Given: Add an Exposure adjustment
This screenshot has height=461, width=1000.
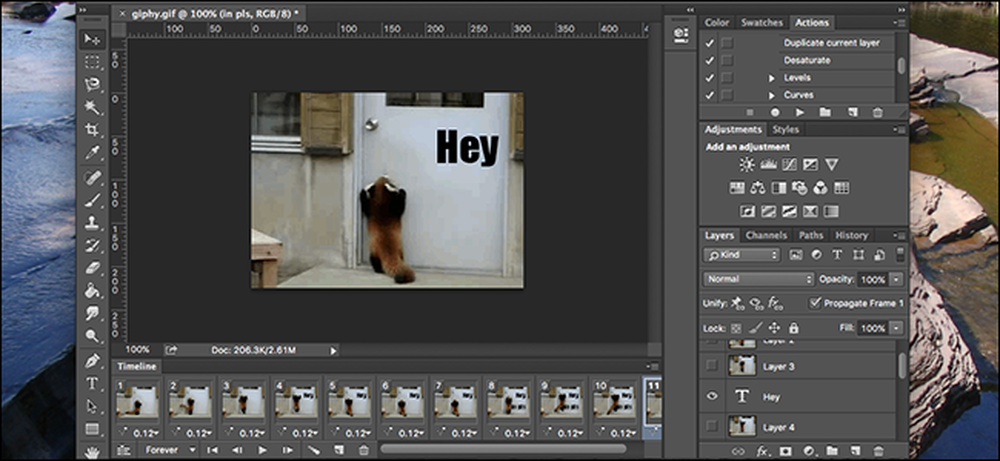Looking at the screenshot, I should (x=810, y=165).
